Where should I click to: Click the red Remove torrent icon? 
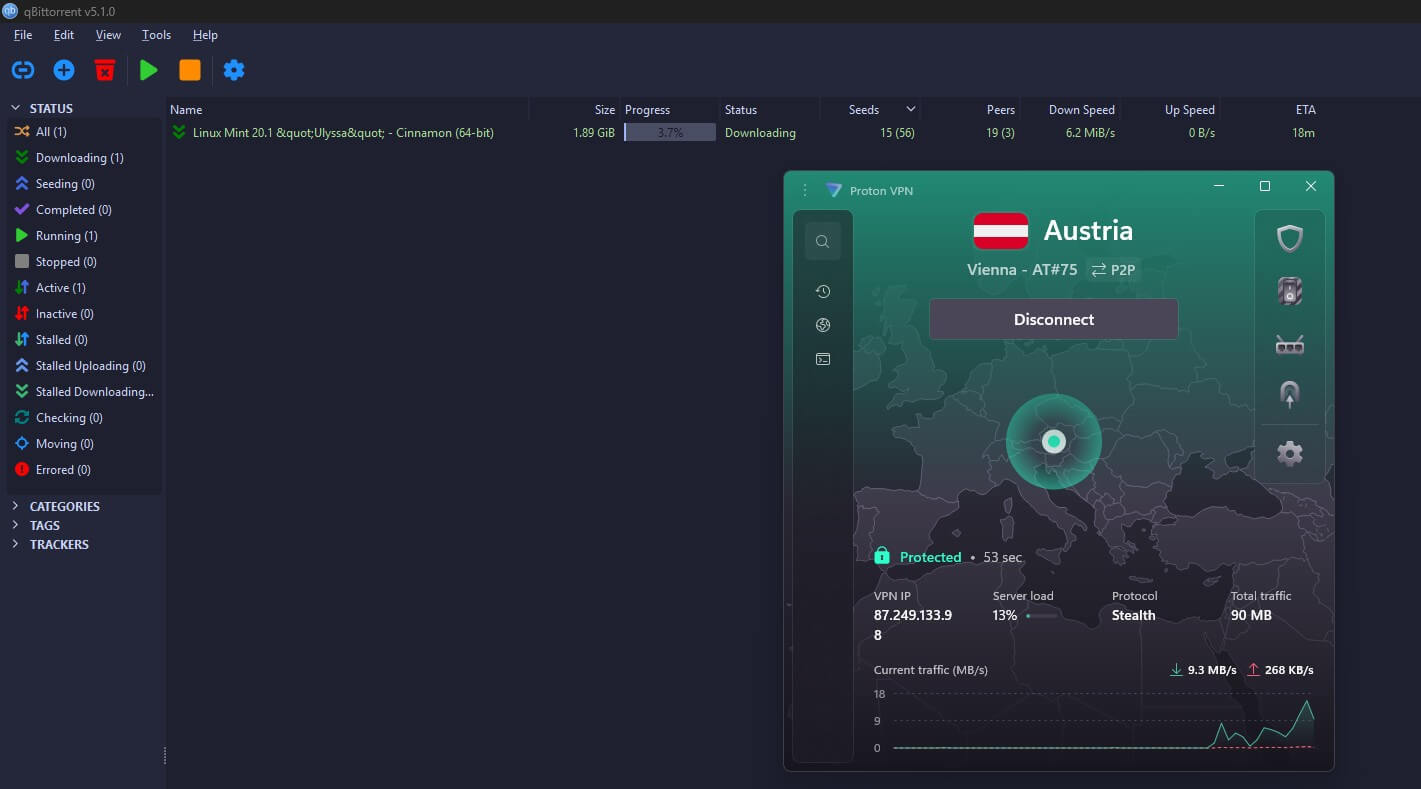[x=105, y=70]
